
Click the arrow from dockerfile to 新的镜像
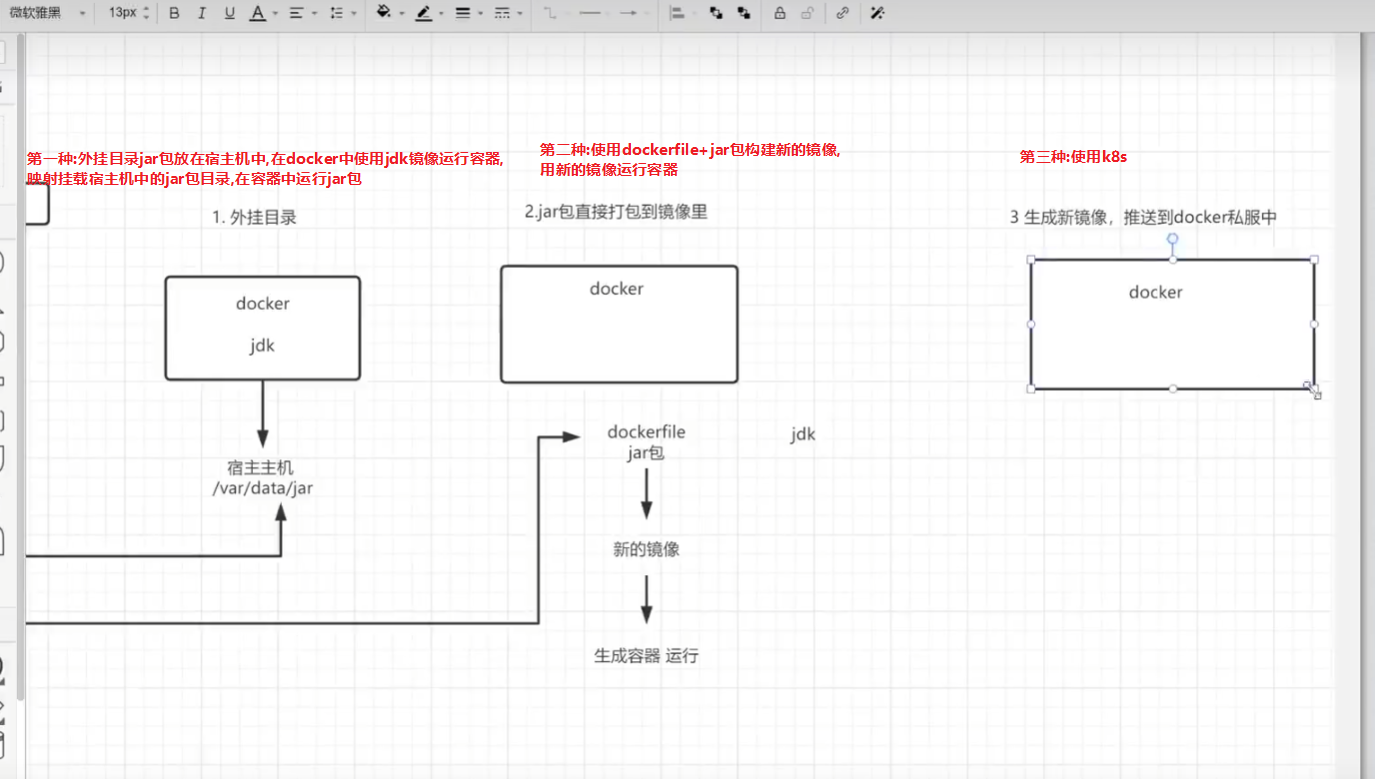646,493
